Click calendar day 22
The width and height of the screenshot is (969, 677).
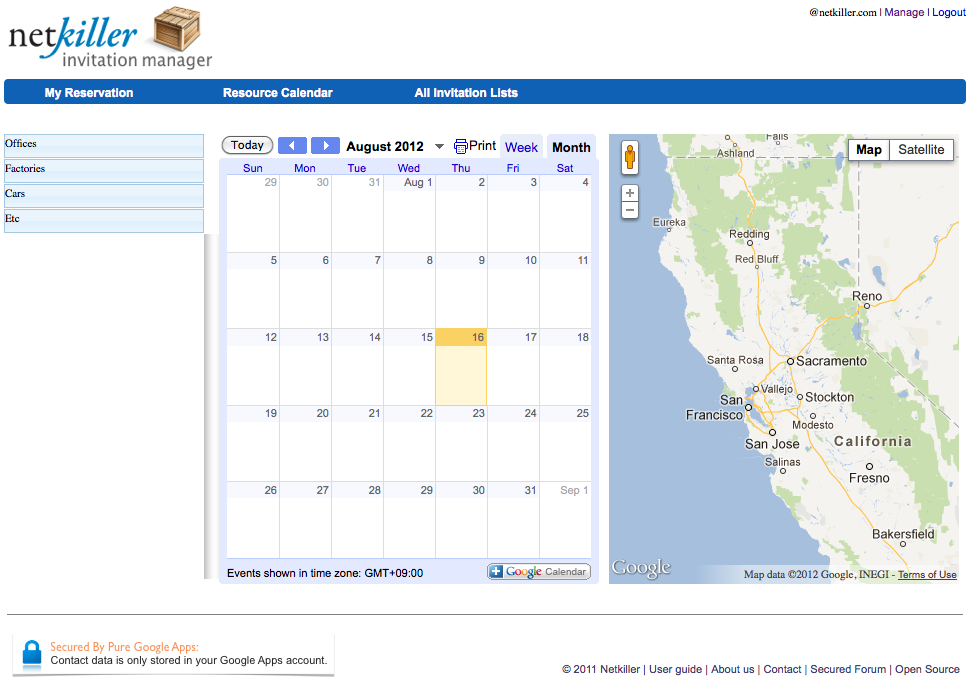pos(409,444)
